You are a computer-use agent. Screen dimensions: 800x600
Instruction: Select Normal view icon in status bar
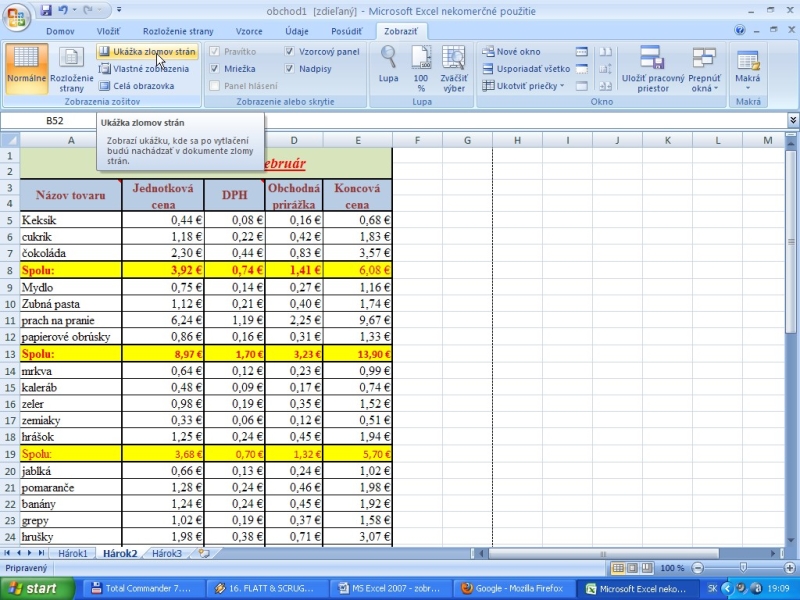(618, 568)
